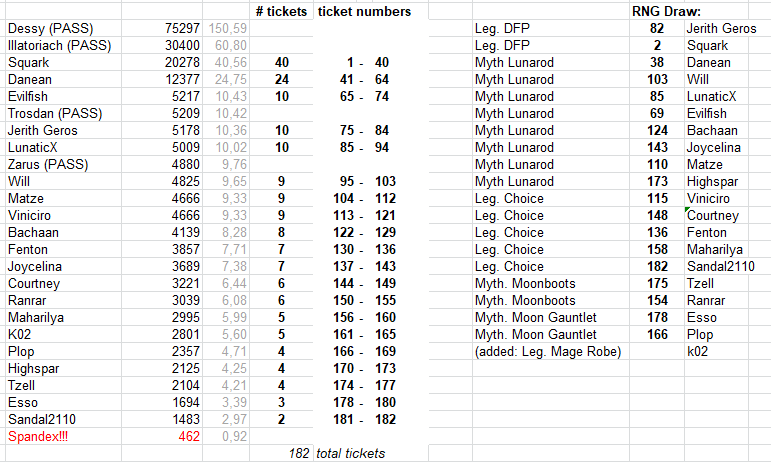The height and width of the screenshot is (462, 771).
Task: Click the Jerith Geros winner cell
Action: 721,29
